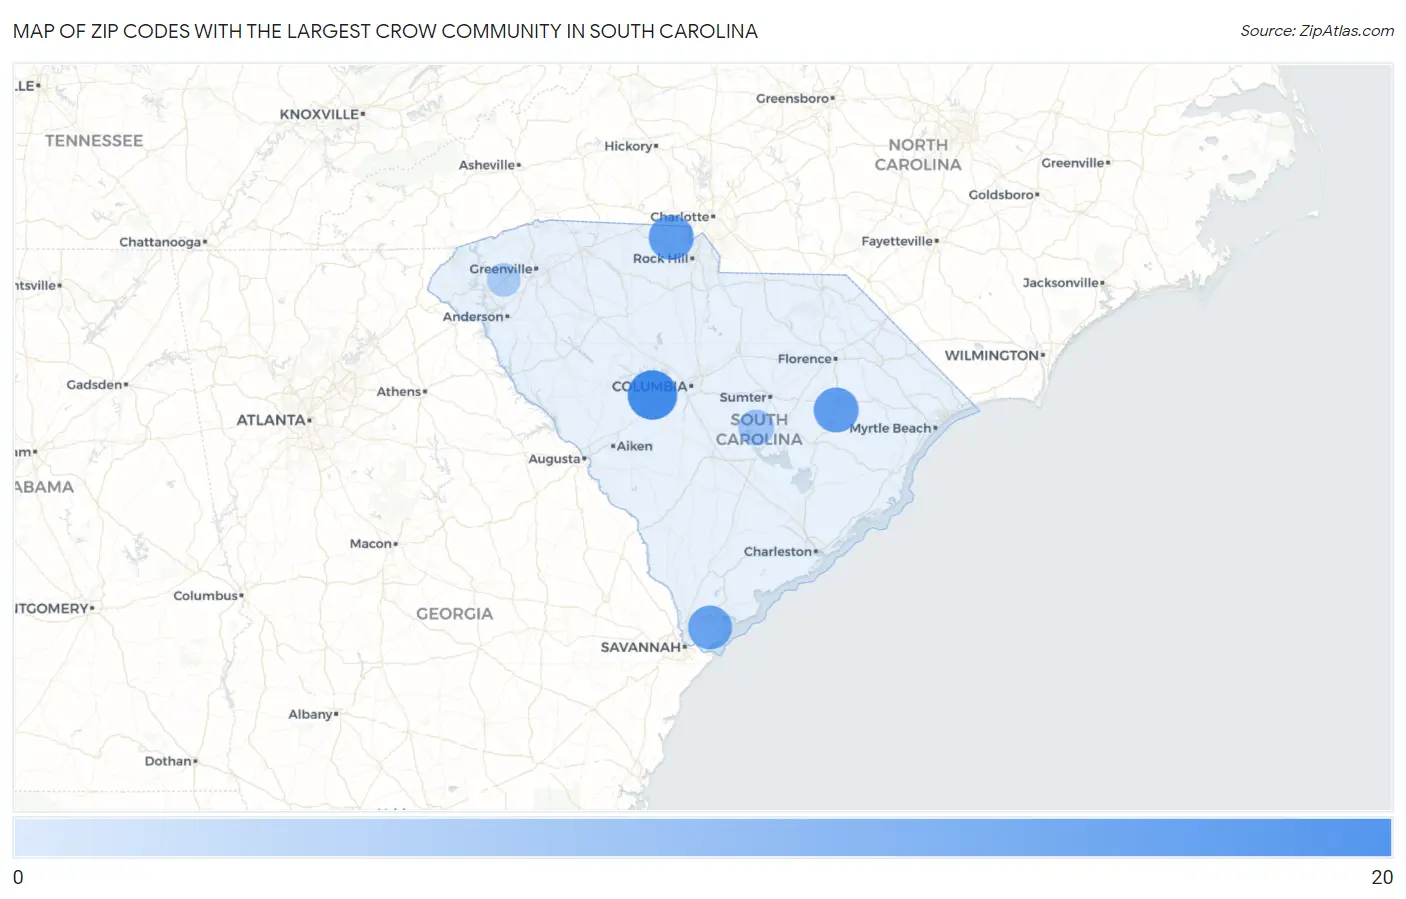The image size is (1406, 899).
Task: Click the bubble marker over Columbia
Action: (x=652, y=394)
